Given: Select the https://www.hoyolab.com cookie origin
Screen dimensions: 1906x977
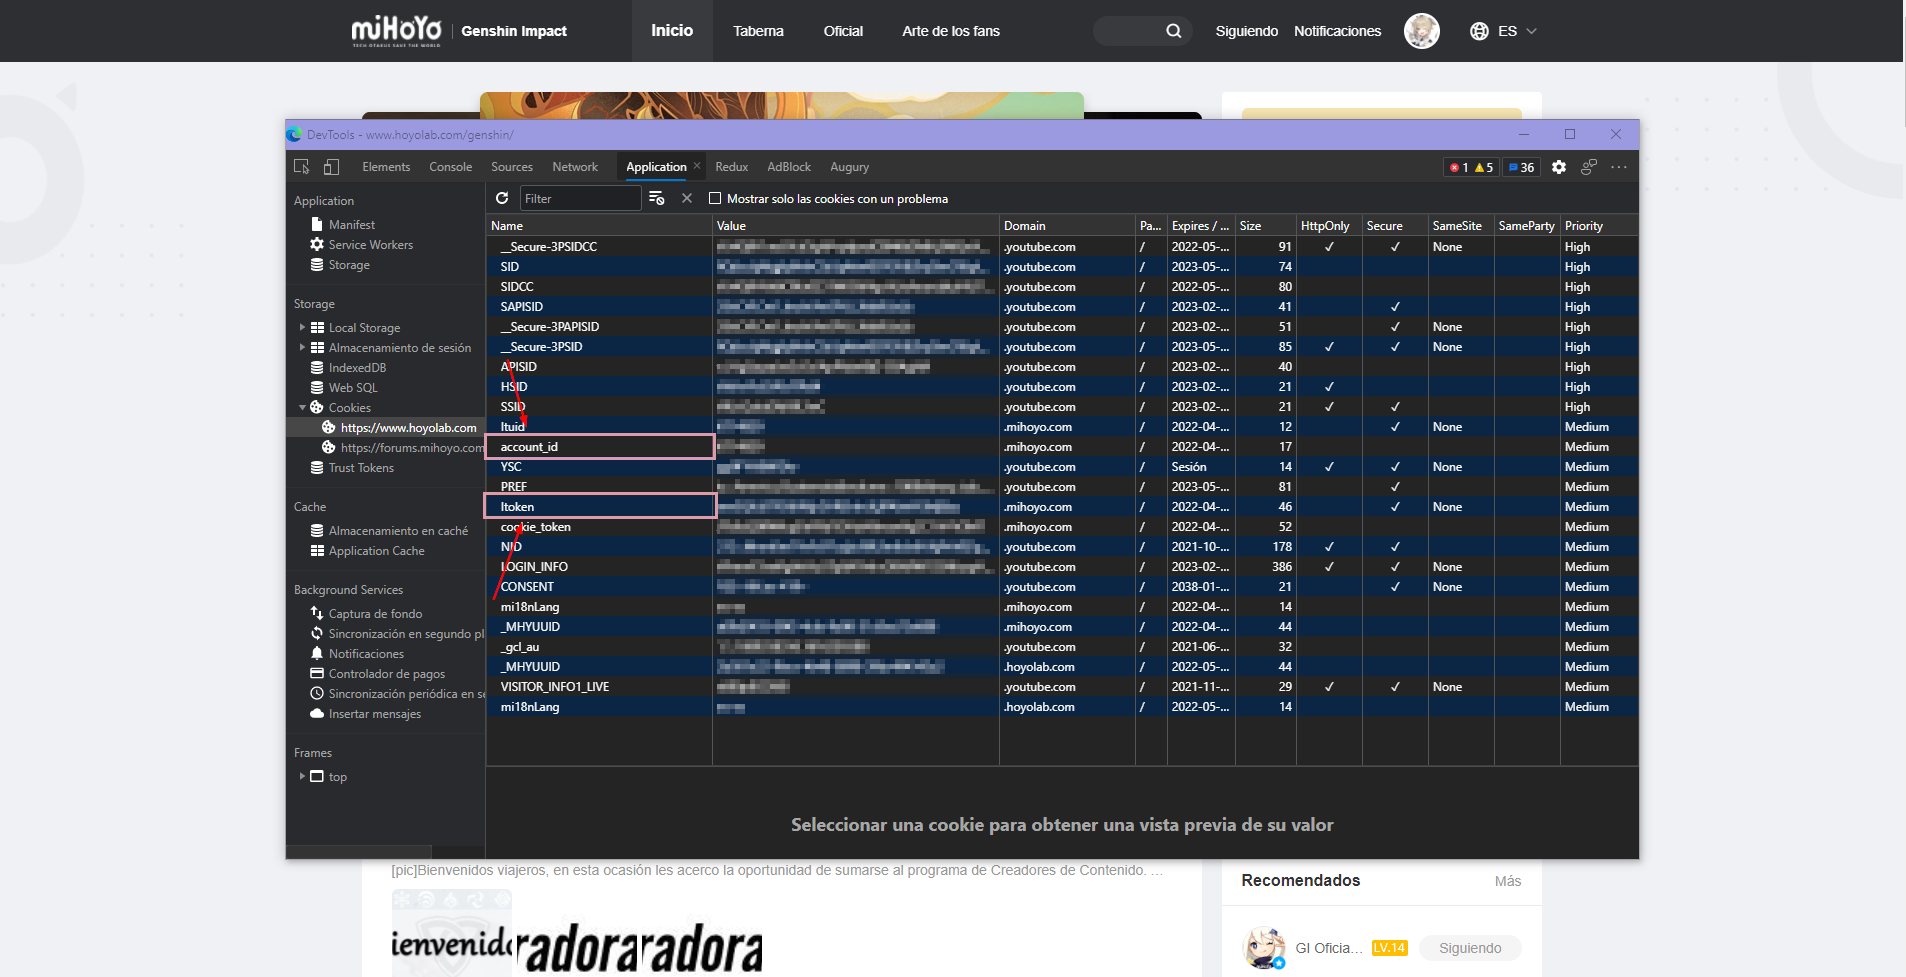Looking at the screenshot, I should point(408,428).
